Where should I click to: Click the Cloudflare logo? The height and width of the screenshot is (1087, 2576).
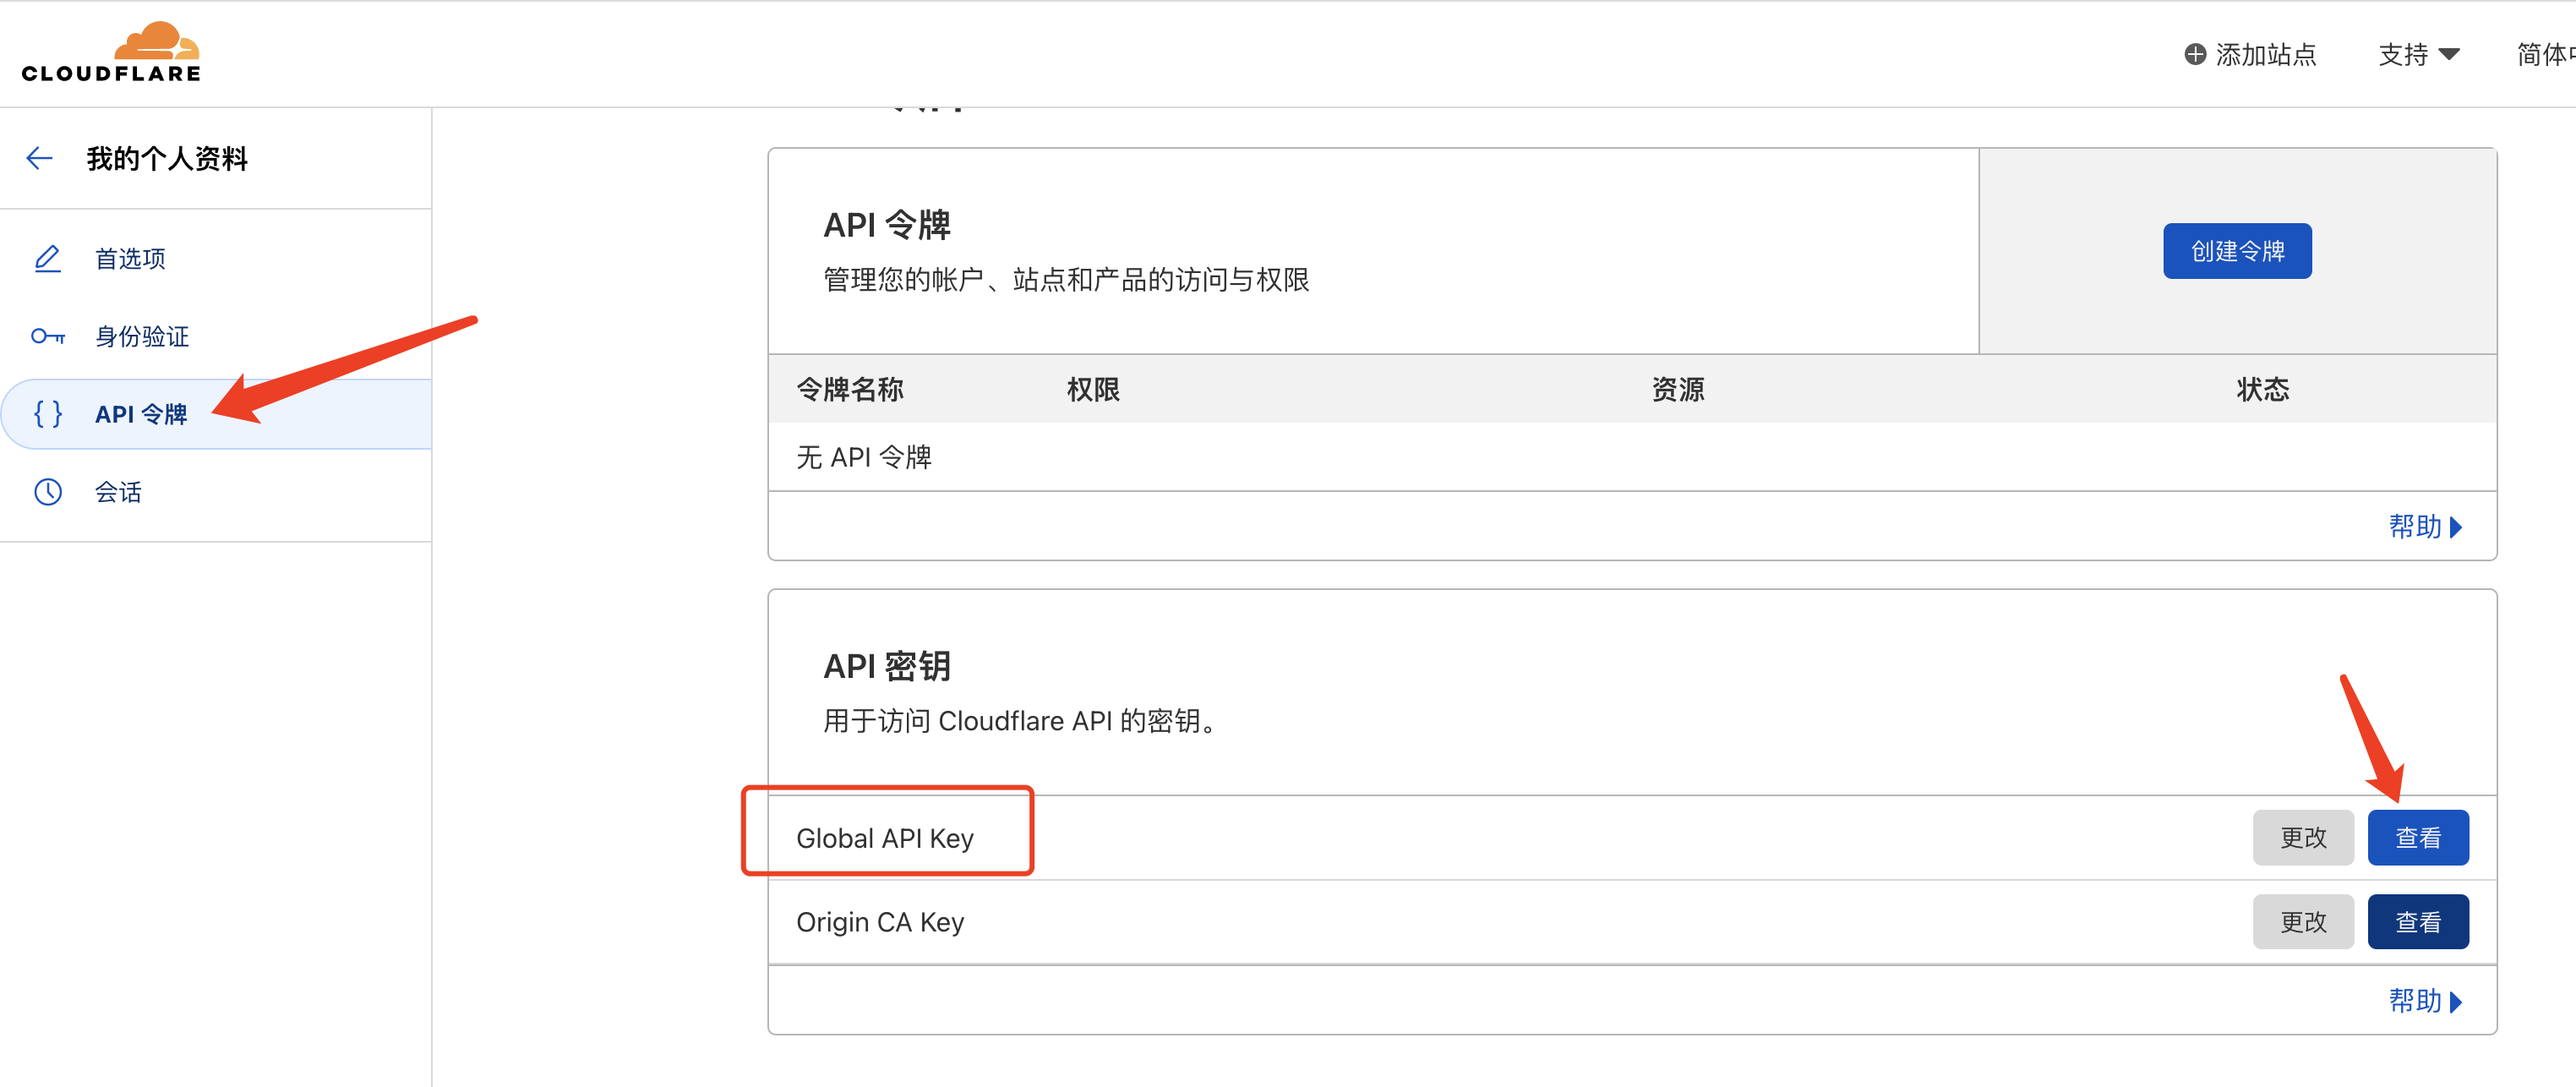coord(111,52)
